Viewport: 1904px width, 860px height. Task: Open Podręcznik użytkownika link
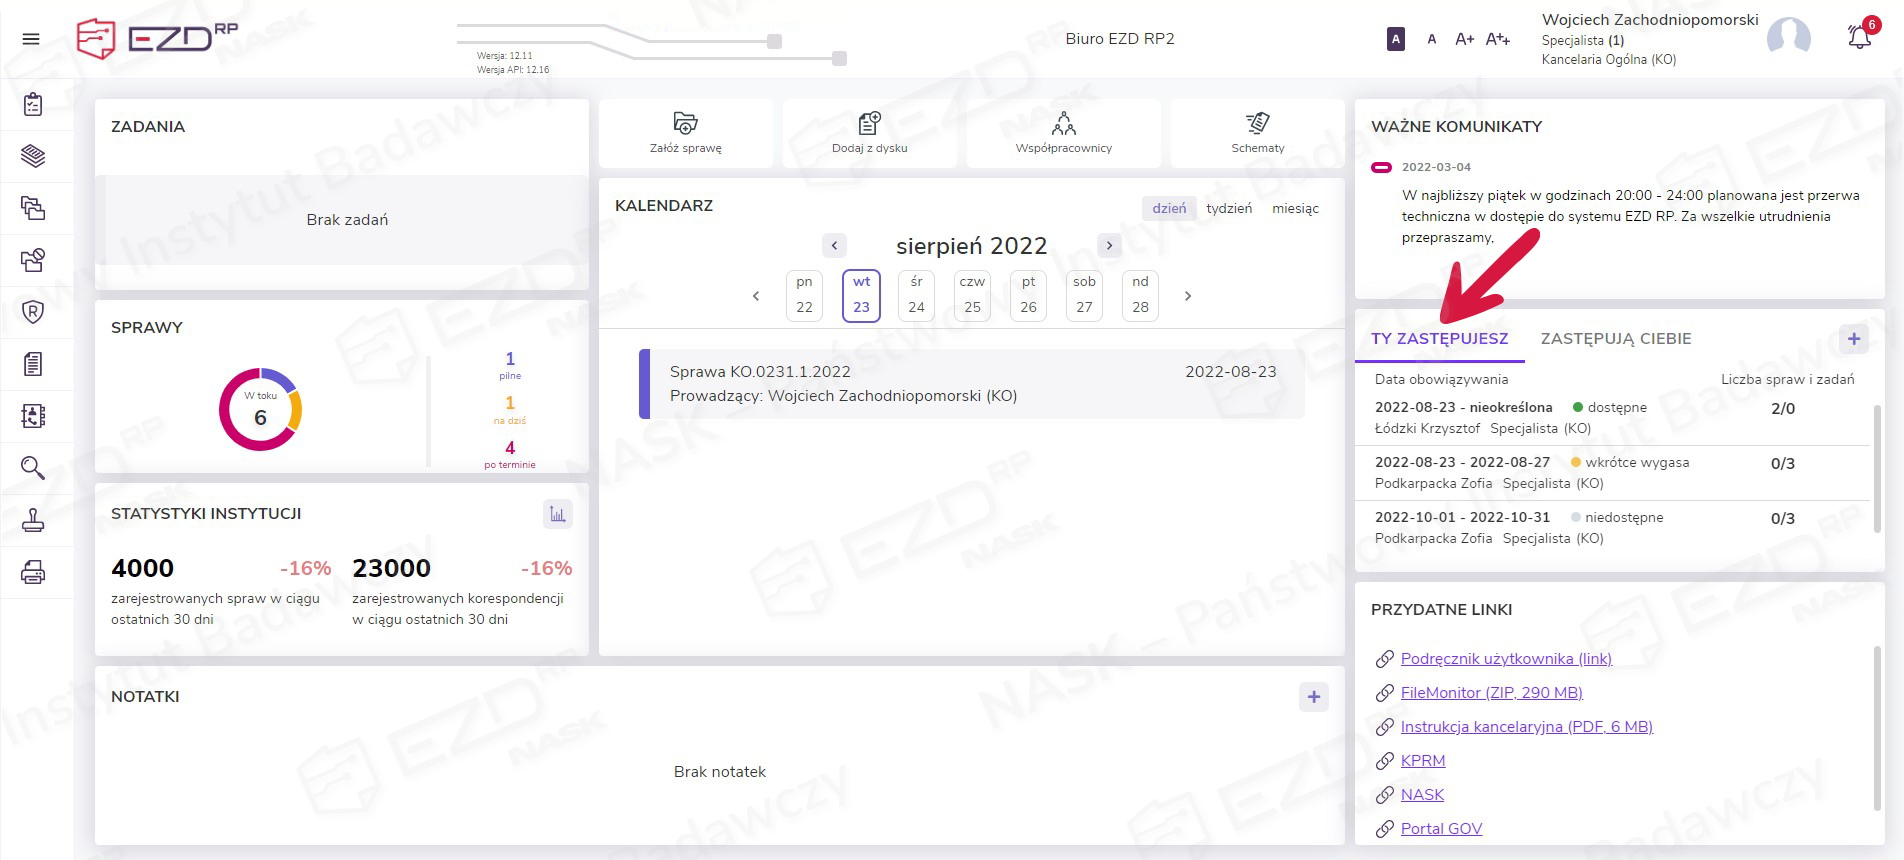coord(1505,658)
